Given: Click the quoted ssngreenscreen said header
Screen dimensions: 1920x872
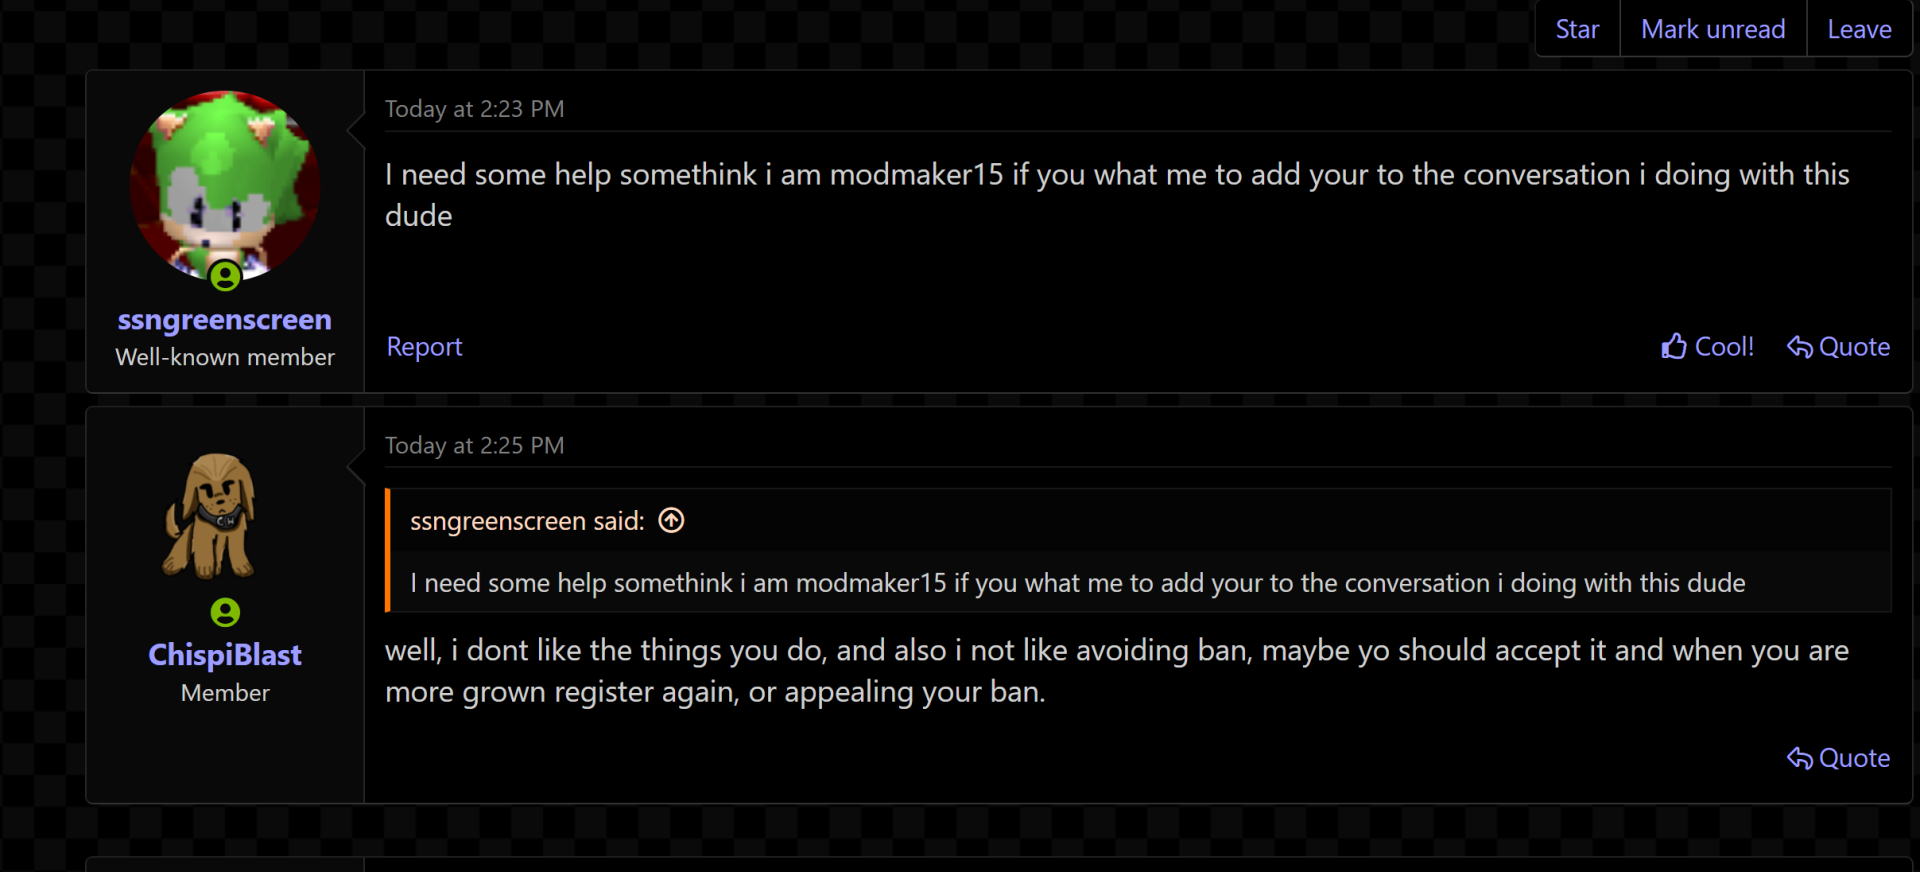Looking at the screenshot, I should [527, 521].
